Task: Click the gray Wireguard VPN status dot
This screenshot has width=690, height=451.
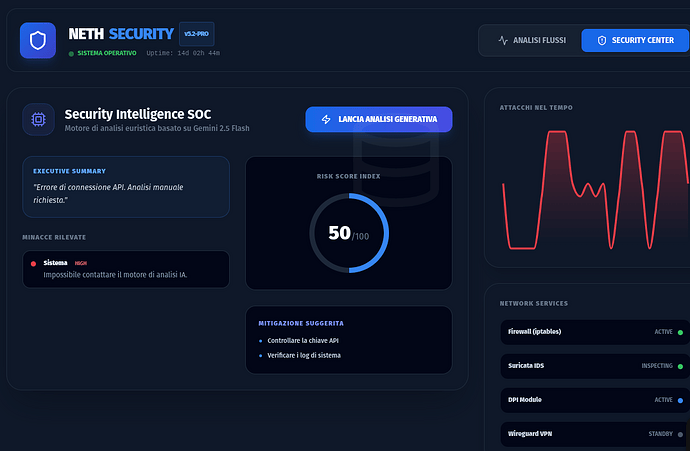Action: click(680, 435)
